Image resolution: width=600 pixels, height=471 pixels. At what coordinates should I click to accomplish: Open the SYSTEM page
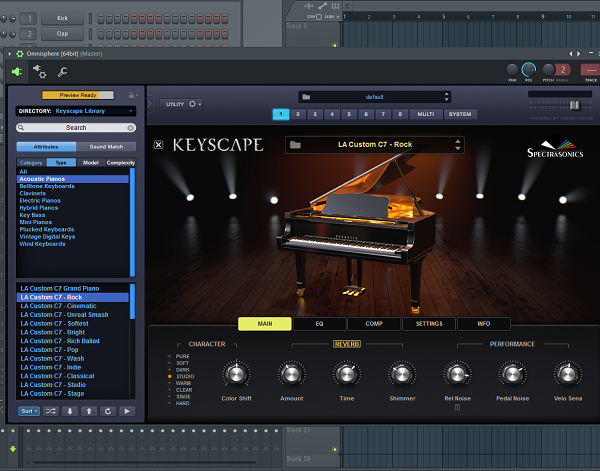(460, 114)
